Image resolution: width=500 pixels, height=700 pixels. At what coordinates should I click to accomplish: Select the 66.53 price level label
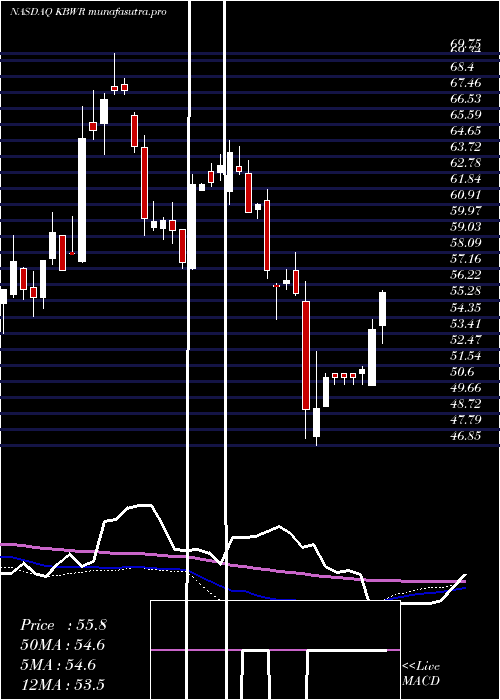point(466,99)
